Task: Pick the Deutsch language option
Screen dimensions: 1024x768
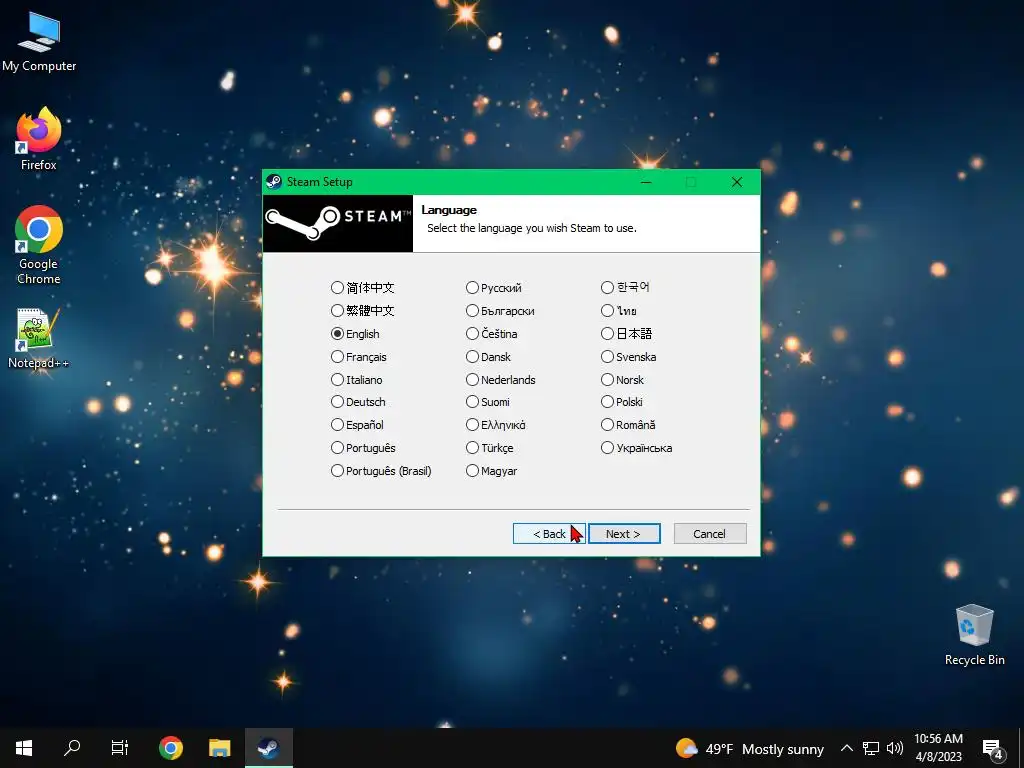Action: tap(358, 402)
